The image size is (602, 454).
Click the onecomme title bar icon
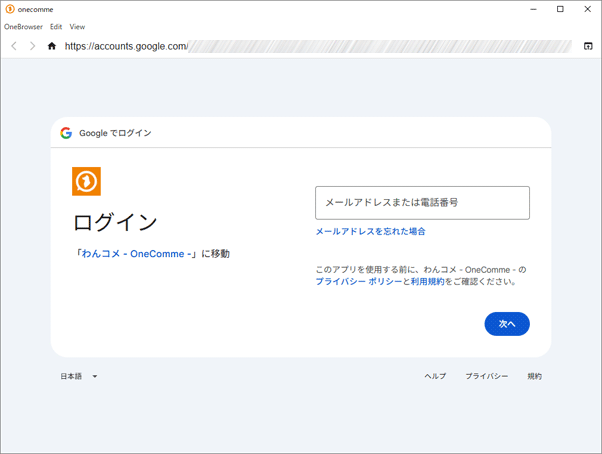pyautogui.click(x=10, y=9)
